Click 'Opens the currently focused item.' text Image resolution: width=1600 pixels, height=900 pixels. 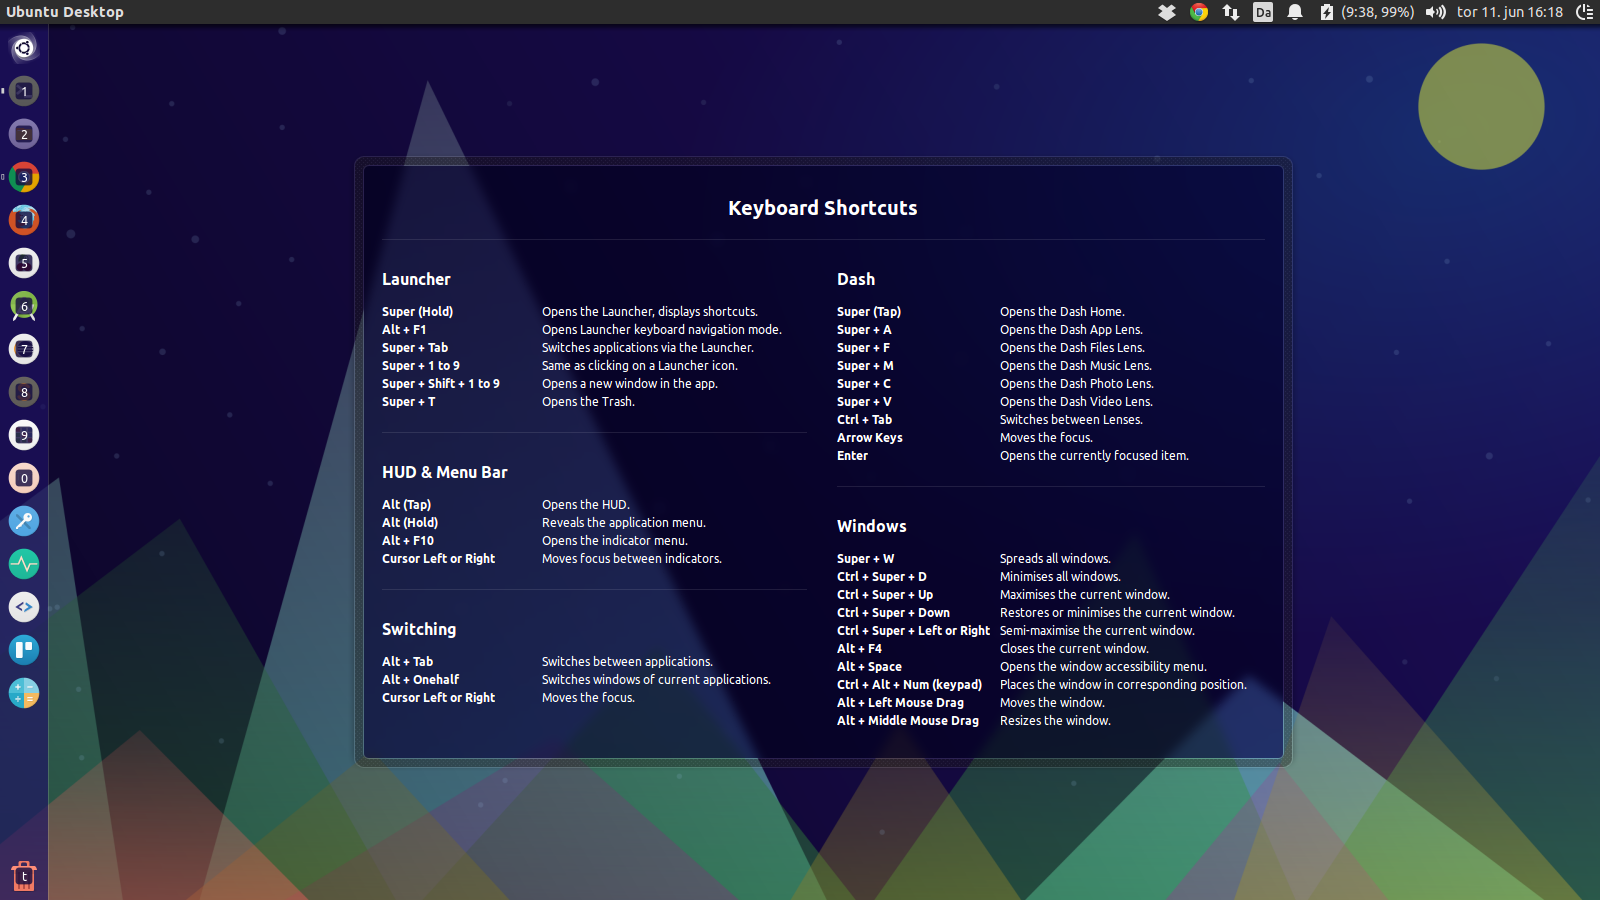pos(1094,456)
